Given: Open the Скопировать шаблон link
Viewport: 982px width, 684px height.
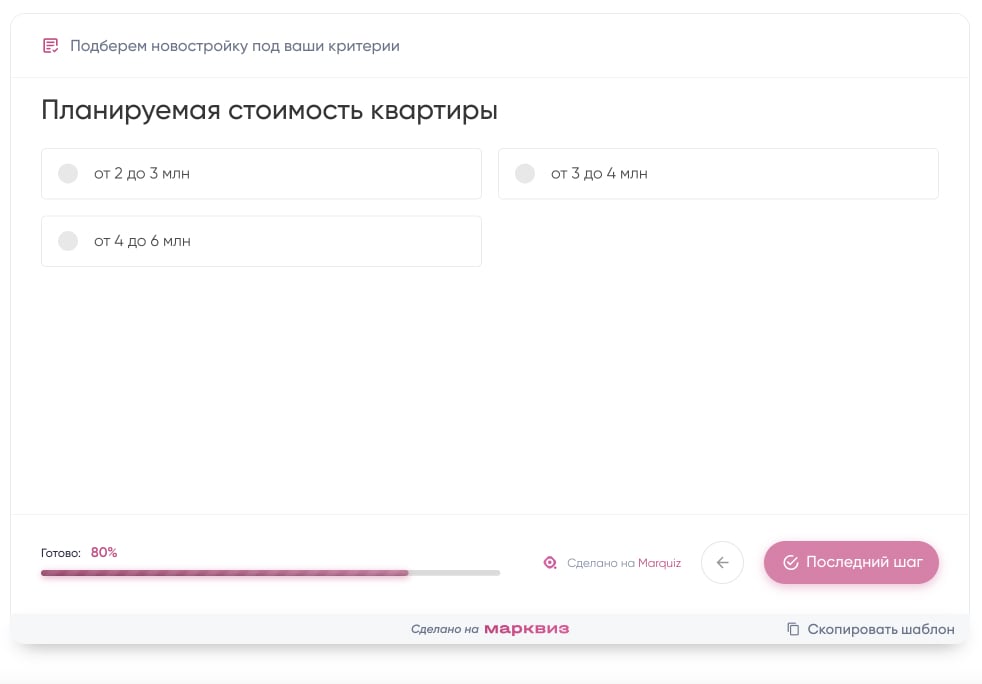Looking at the screenshot, I should point(880,629).
